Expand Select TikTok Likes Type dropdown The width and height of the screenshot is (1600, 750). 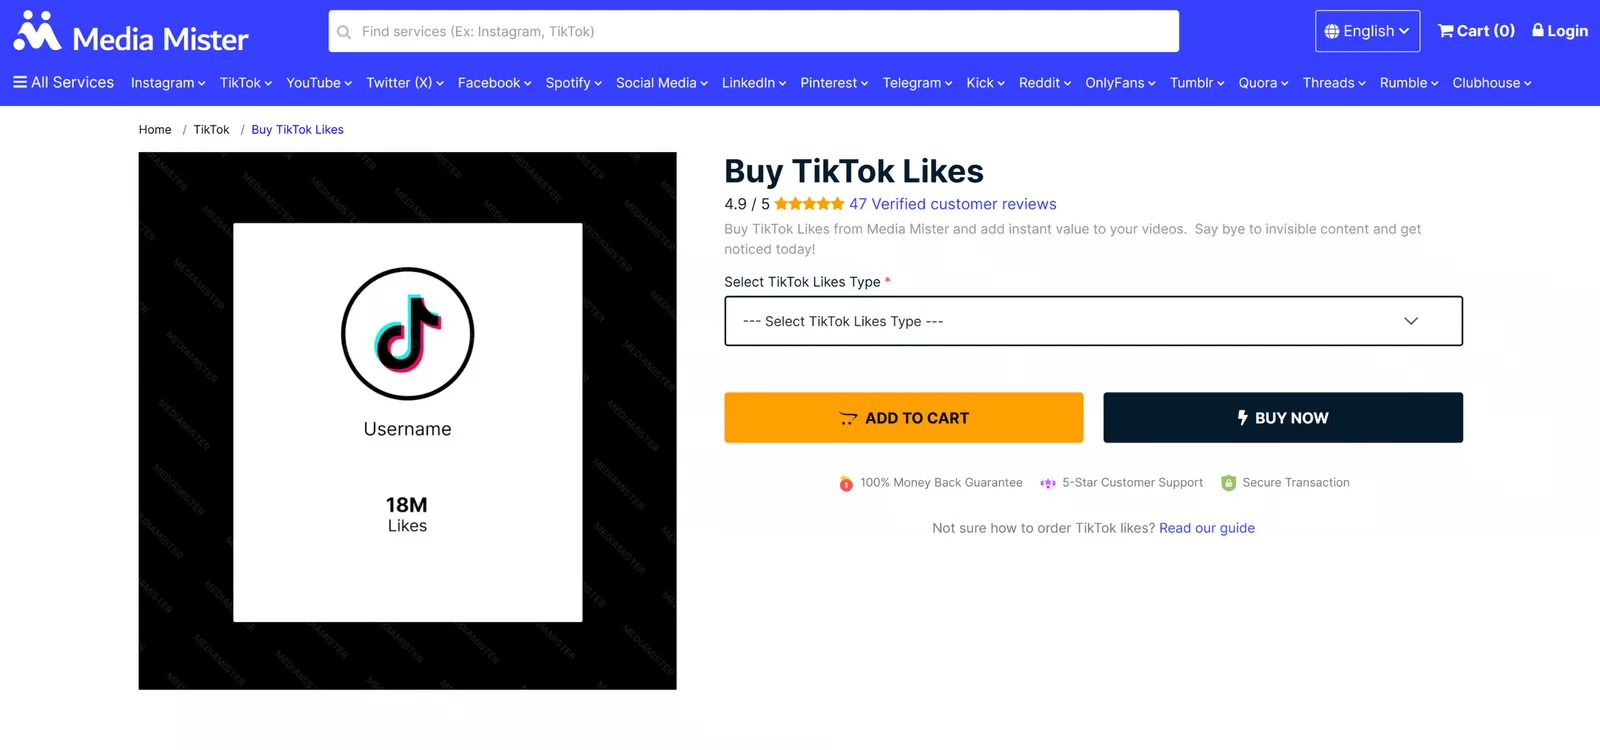1093,321
